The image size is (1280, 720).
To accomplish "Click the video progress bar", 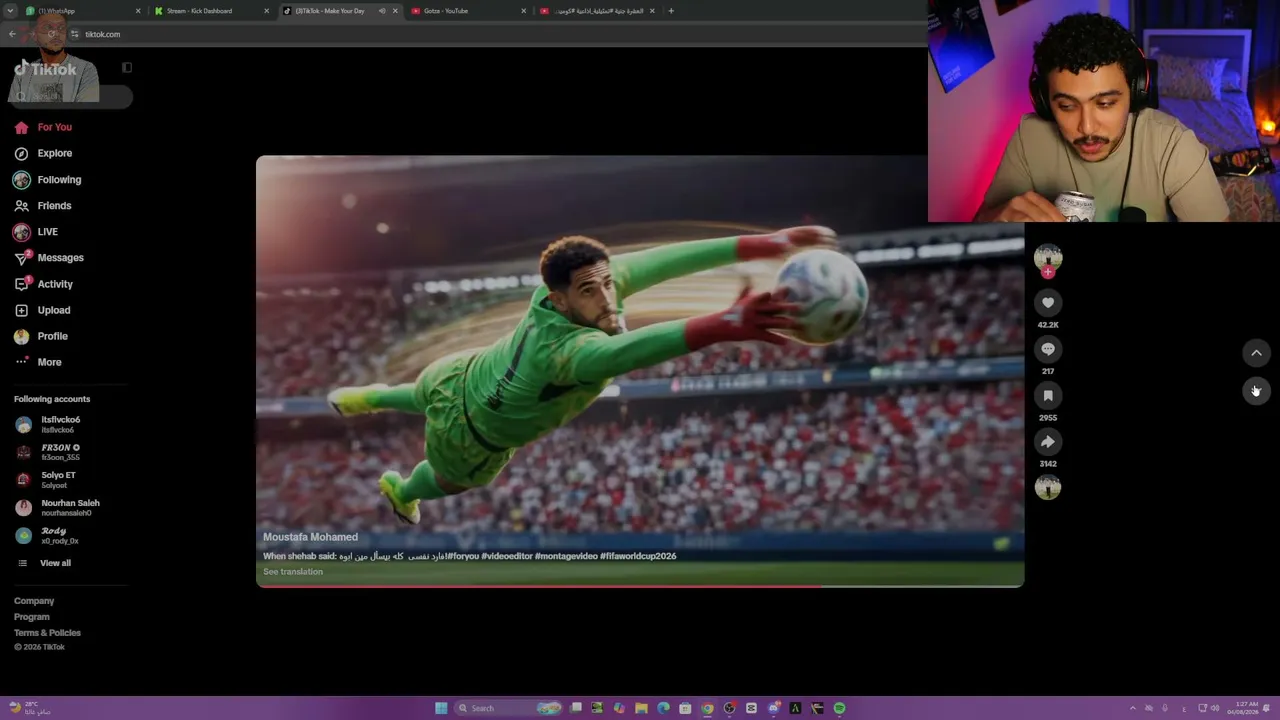I will (x=640, y=586).
